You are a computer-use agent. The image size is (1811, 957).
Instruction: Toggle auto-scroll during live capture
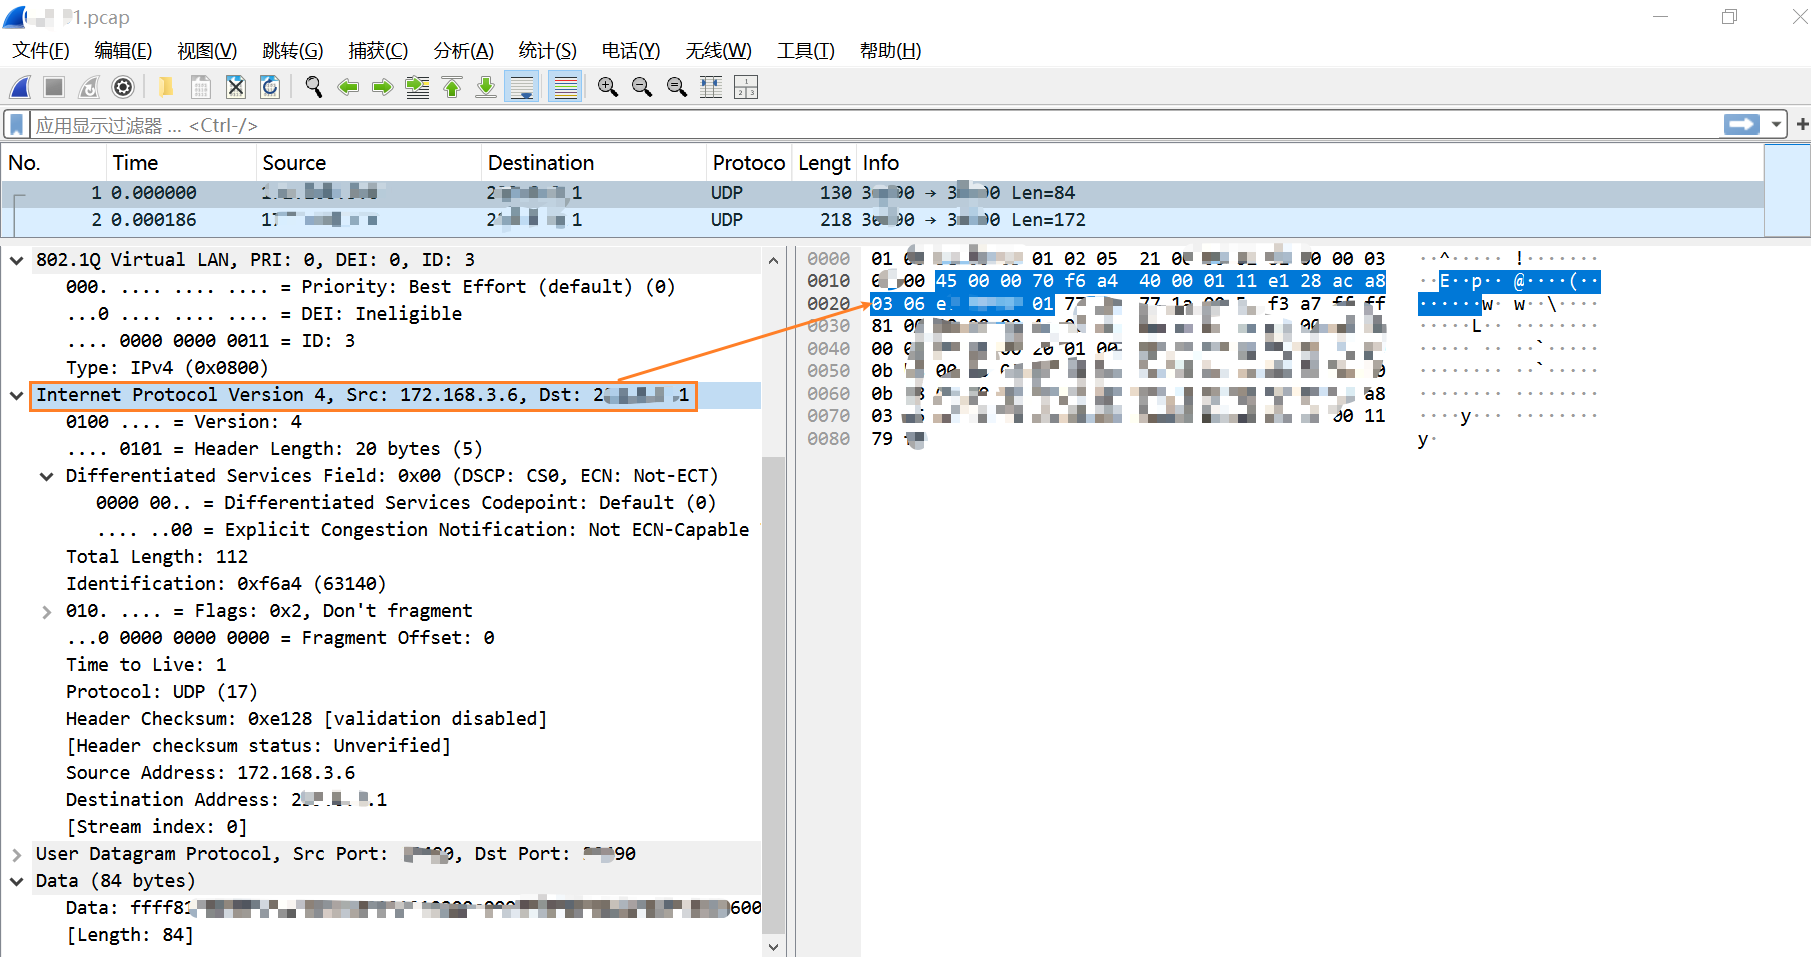click(x=522, y=87)
